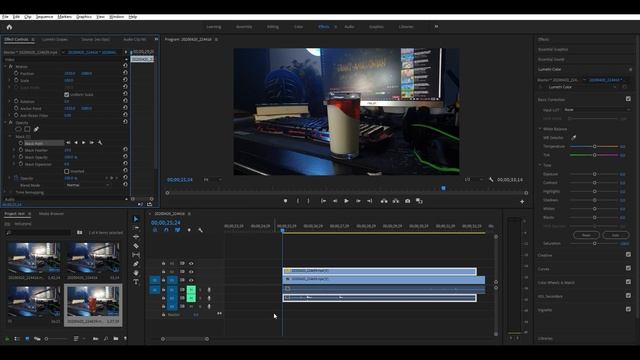Add a marker in the timeline panel

189,230
